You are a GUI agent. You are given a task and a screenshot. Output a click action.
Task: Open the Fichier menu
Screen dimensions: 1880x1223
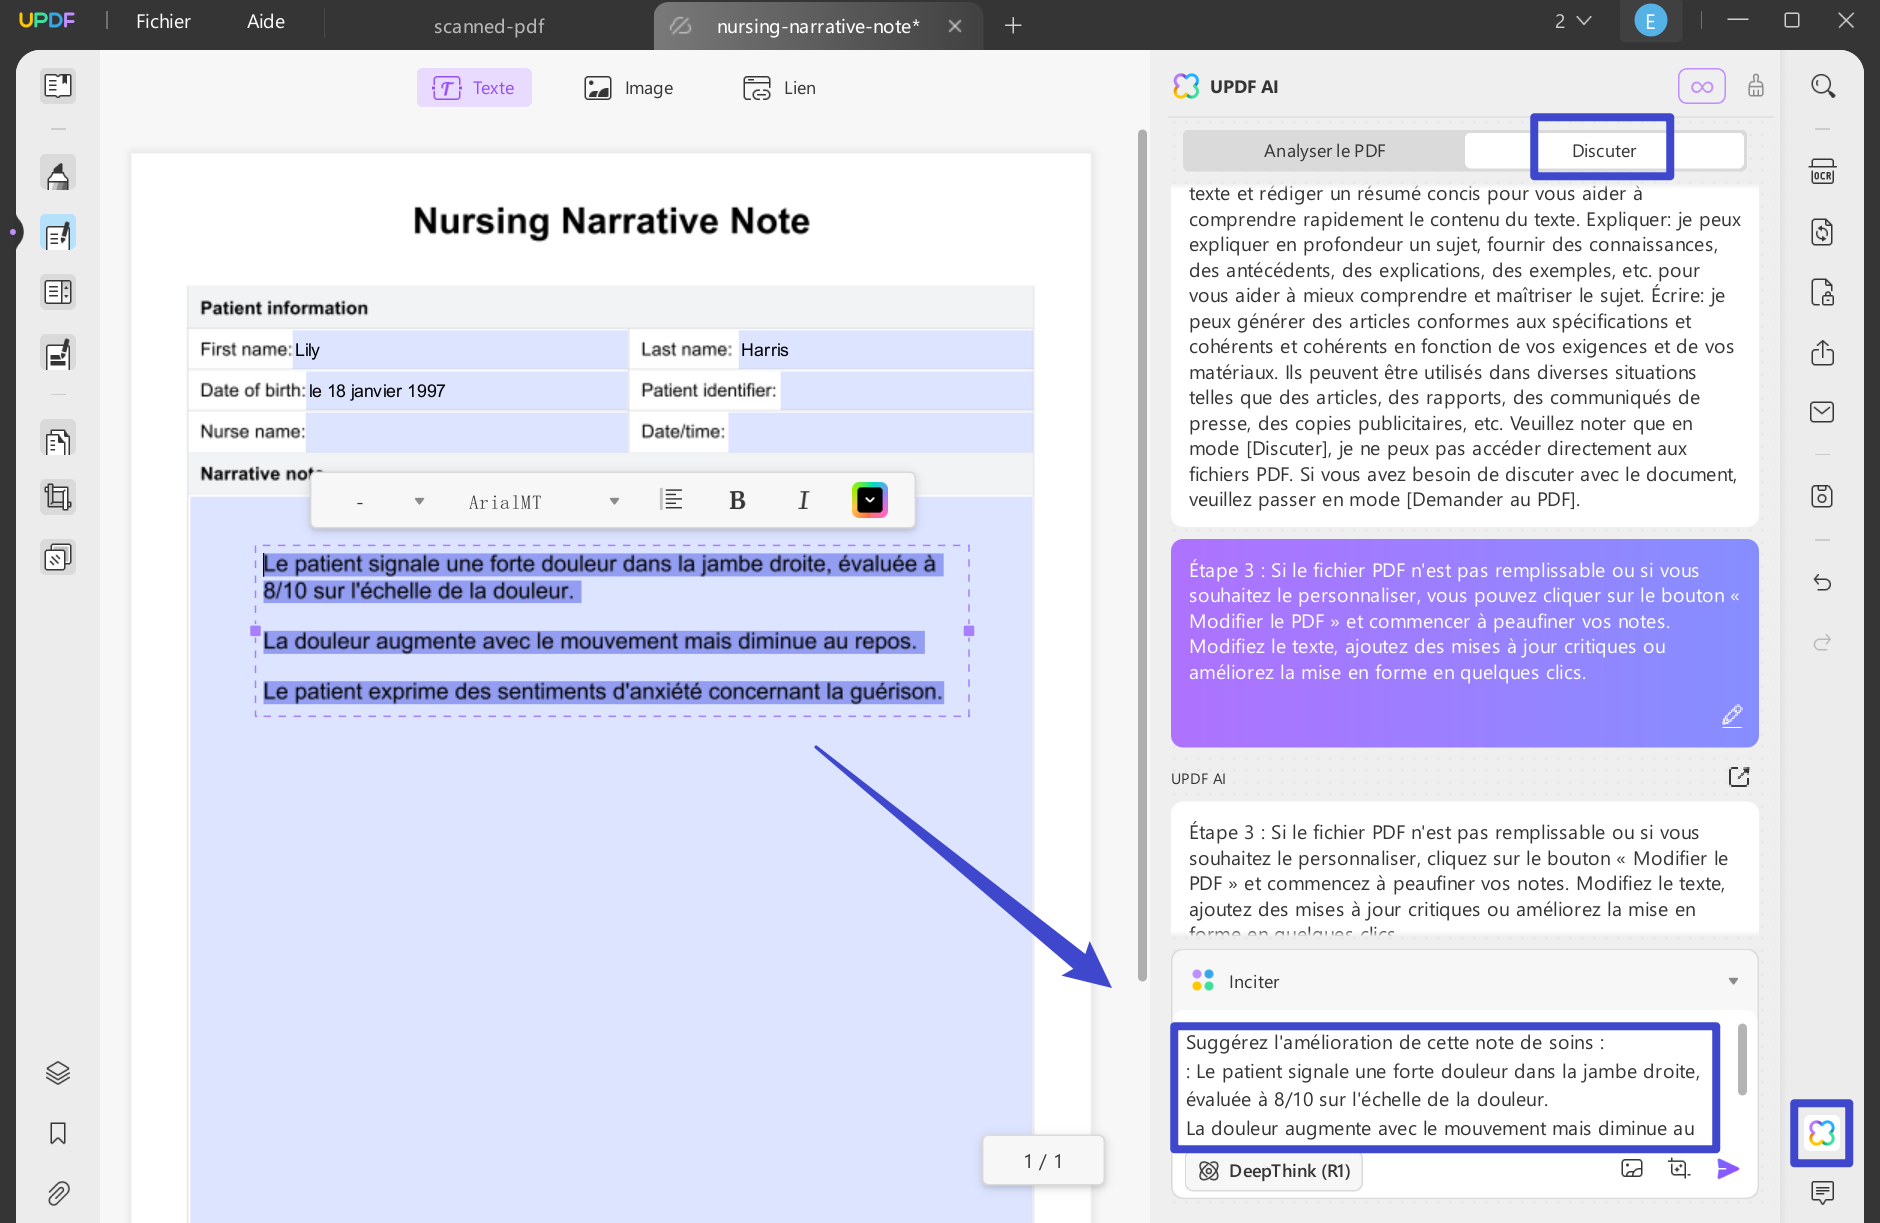click(x=162, y=20)
